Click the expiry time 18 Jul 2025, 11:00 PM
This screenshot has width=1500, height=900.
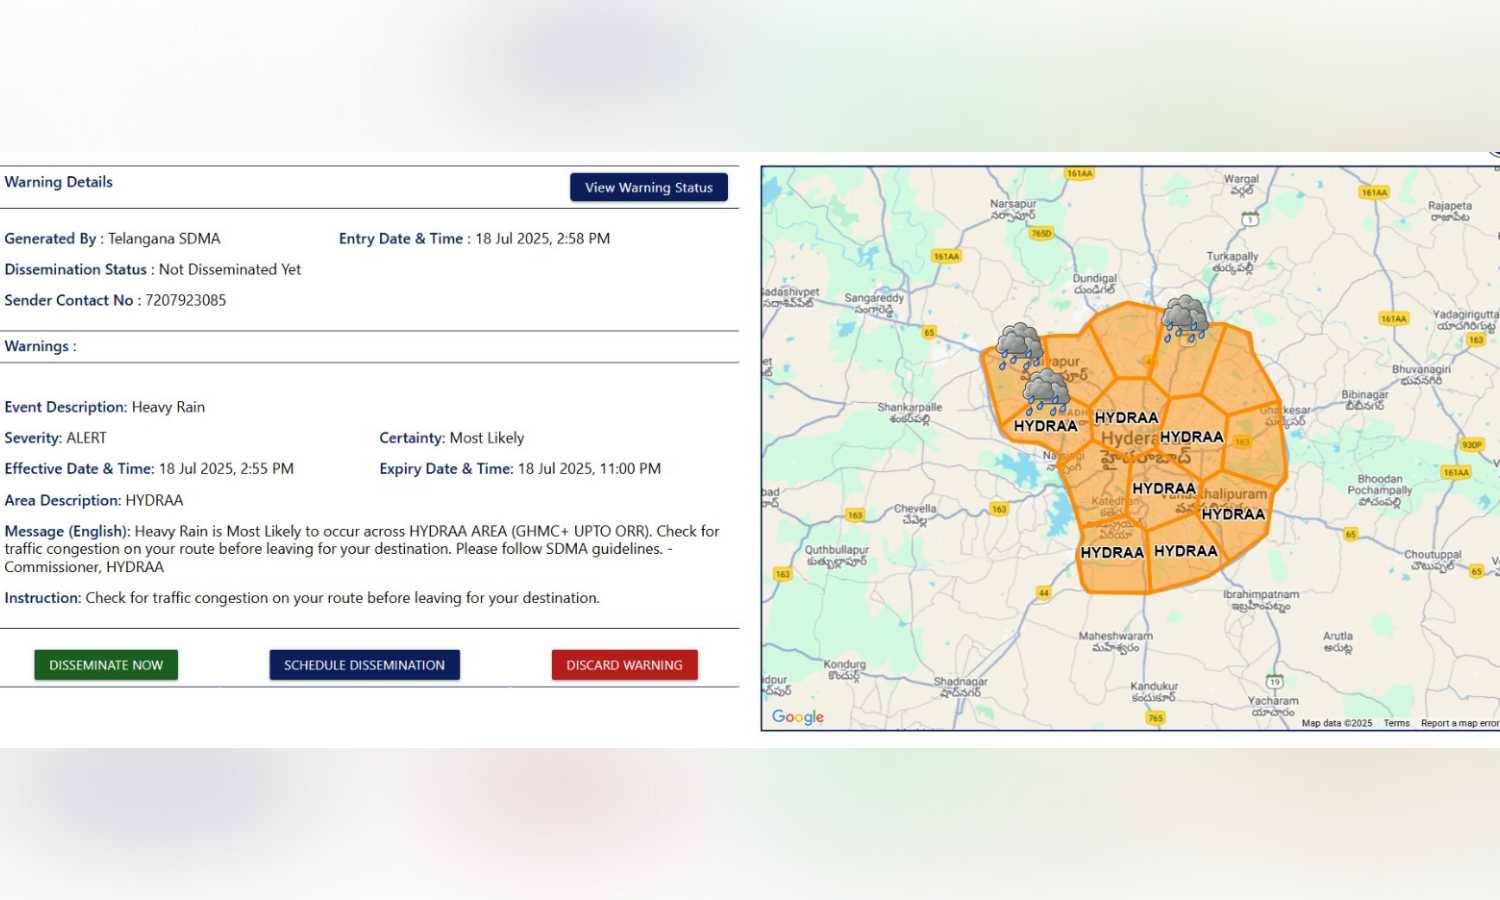click(x=589, y=468)
